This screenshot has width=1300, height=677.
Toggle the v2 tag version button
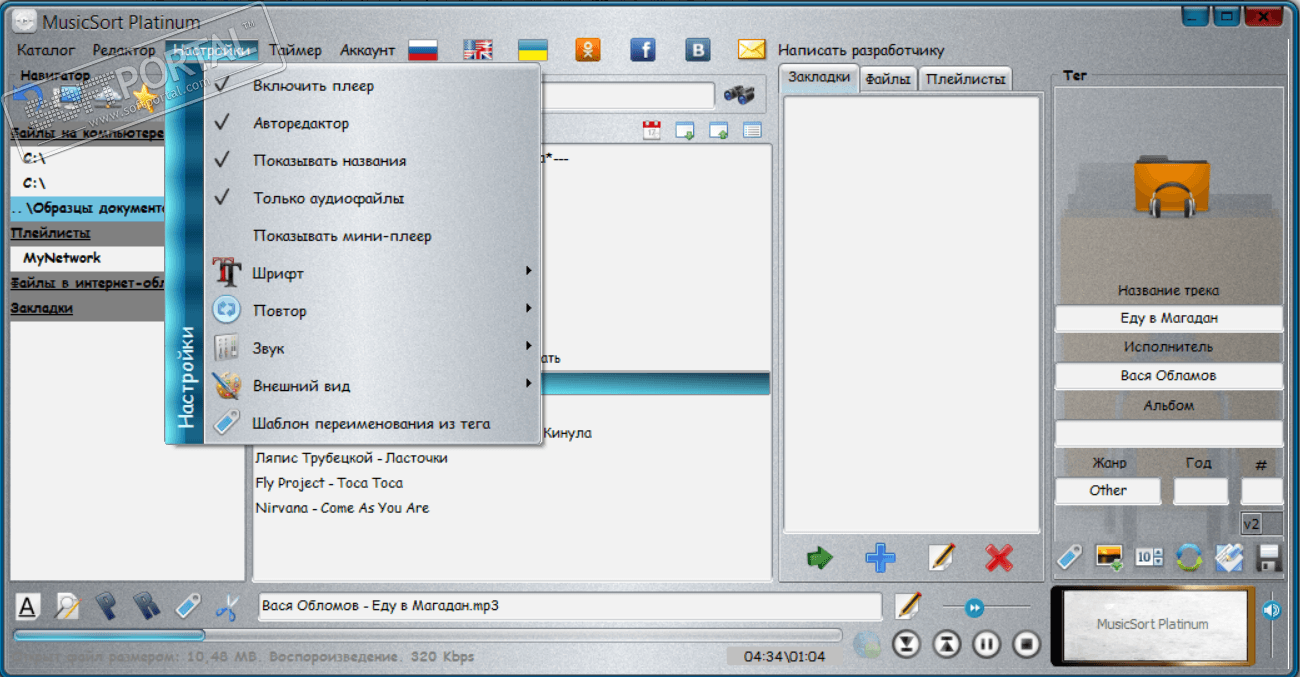[1251, 523]
